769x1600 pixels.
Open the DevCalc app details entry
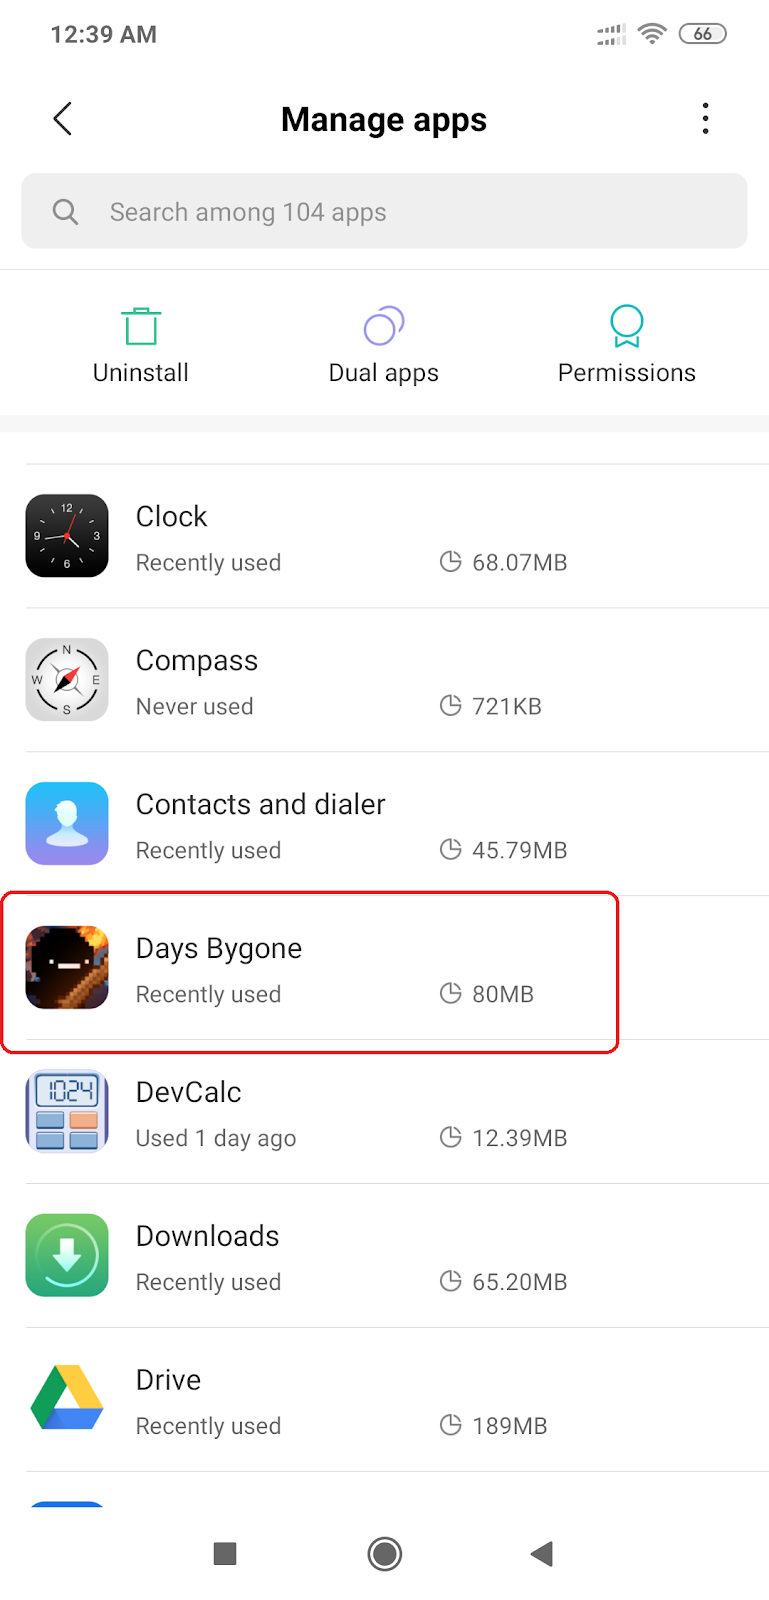pos(300,1111)
